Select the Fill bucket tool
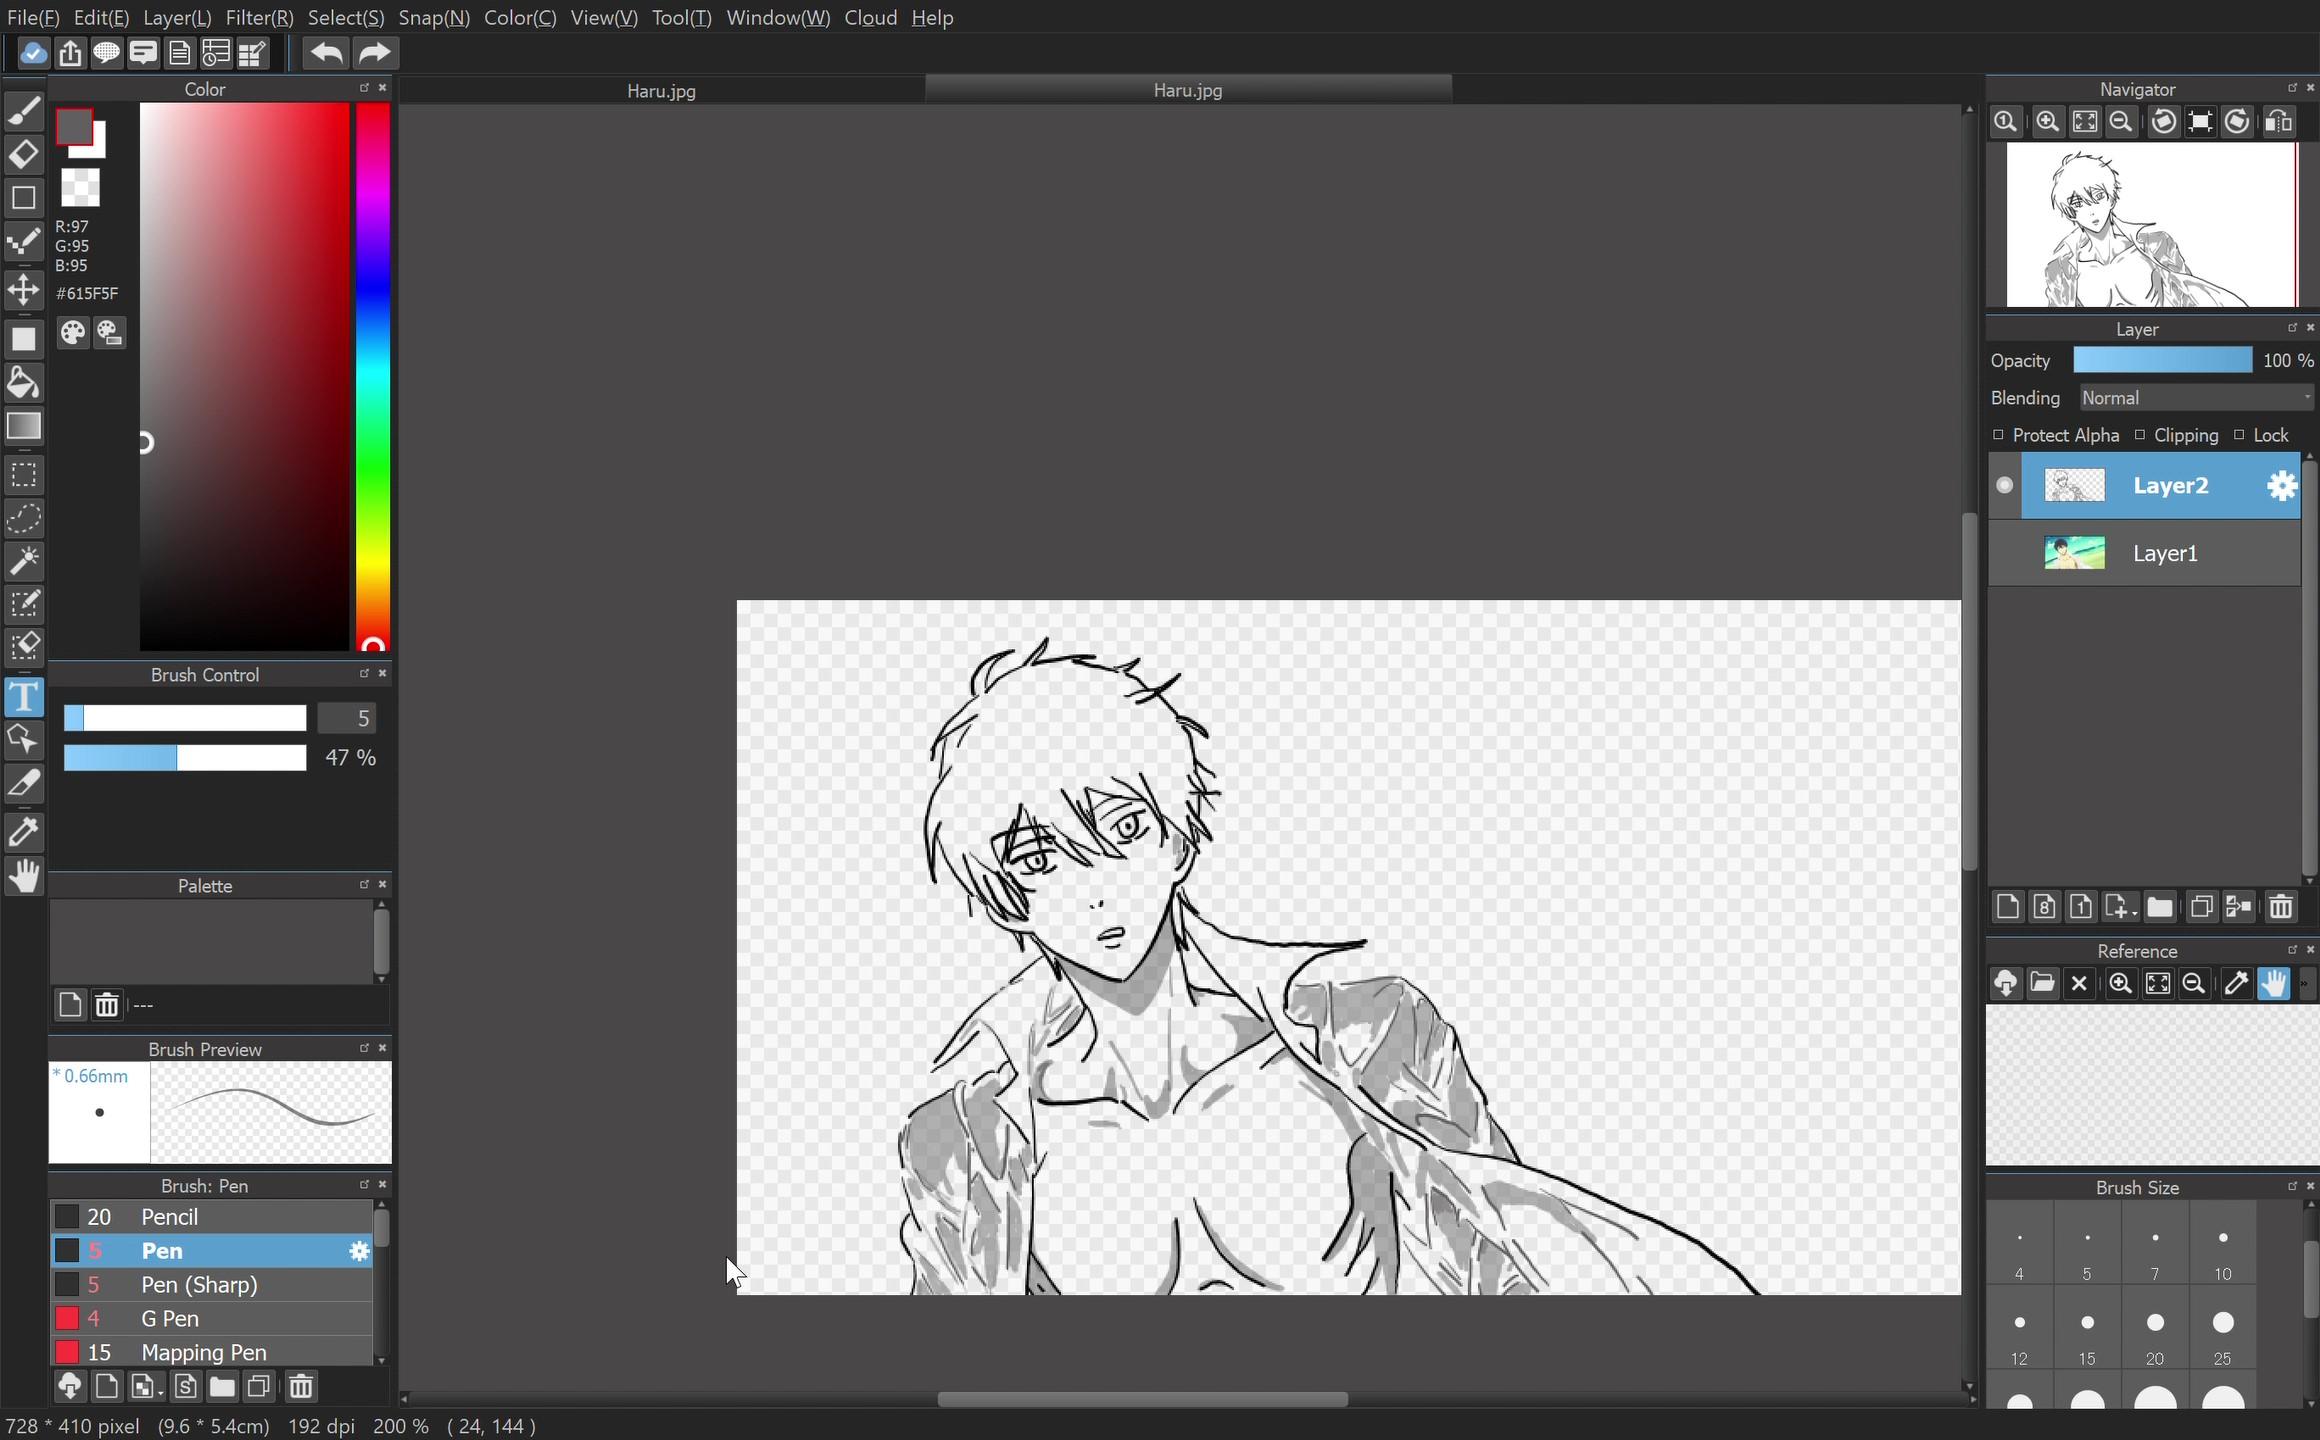The height and width of the screenshot is (1440, 2320). click(25, 382)
